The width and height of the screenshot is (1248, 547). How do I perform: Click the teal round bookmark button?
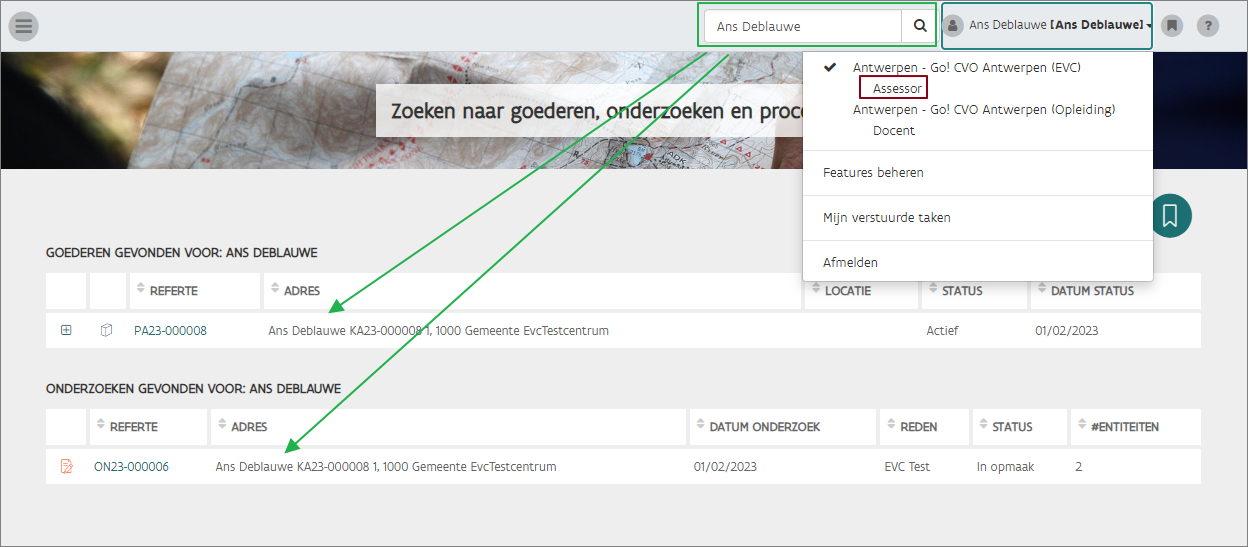1170,216
